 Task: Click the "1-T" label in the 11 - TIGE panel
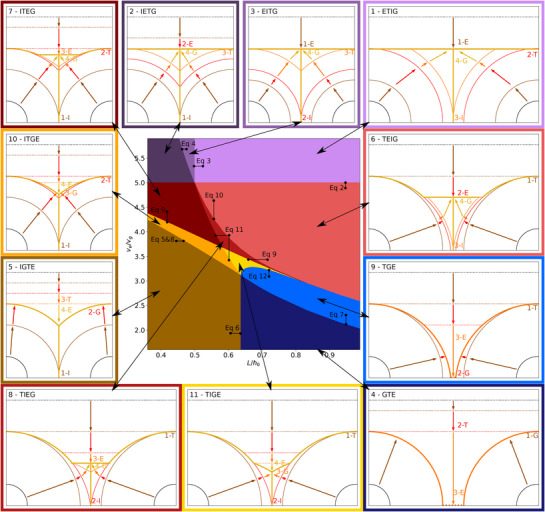(351, 436)
